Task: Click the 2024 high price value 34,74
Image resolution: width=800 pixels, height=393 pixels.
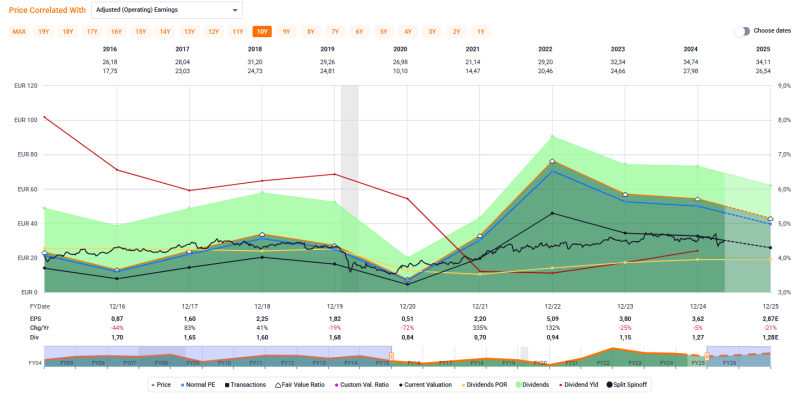Action: pos(691,62)
